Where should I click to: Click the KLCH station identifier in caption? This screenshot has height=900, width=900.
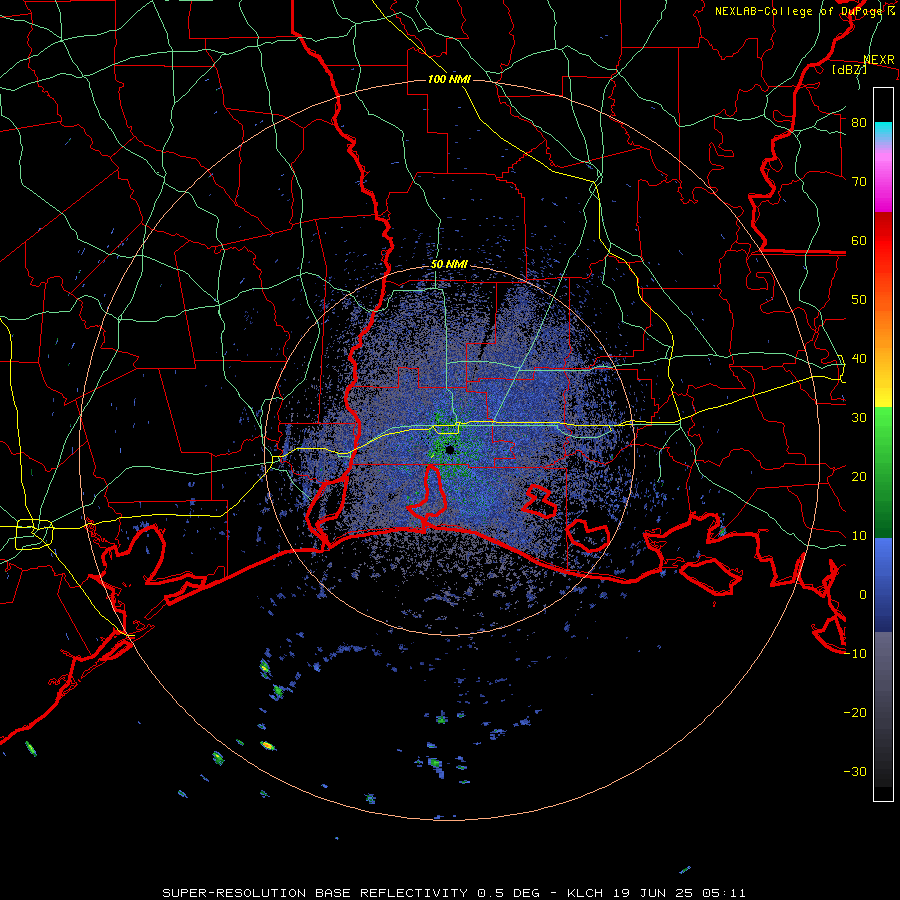(x=585, y=893)
